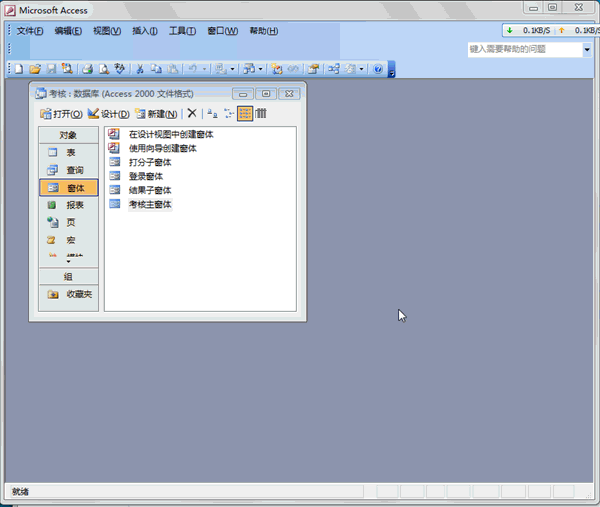Click the blue Help question mark icon

point(378,69)
